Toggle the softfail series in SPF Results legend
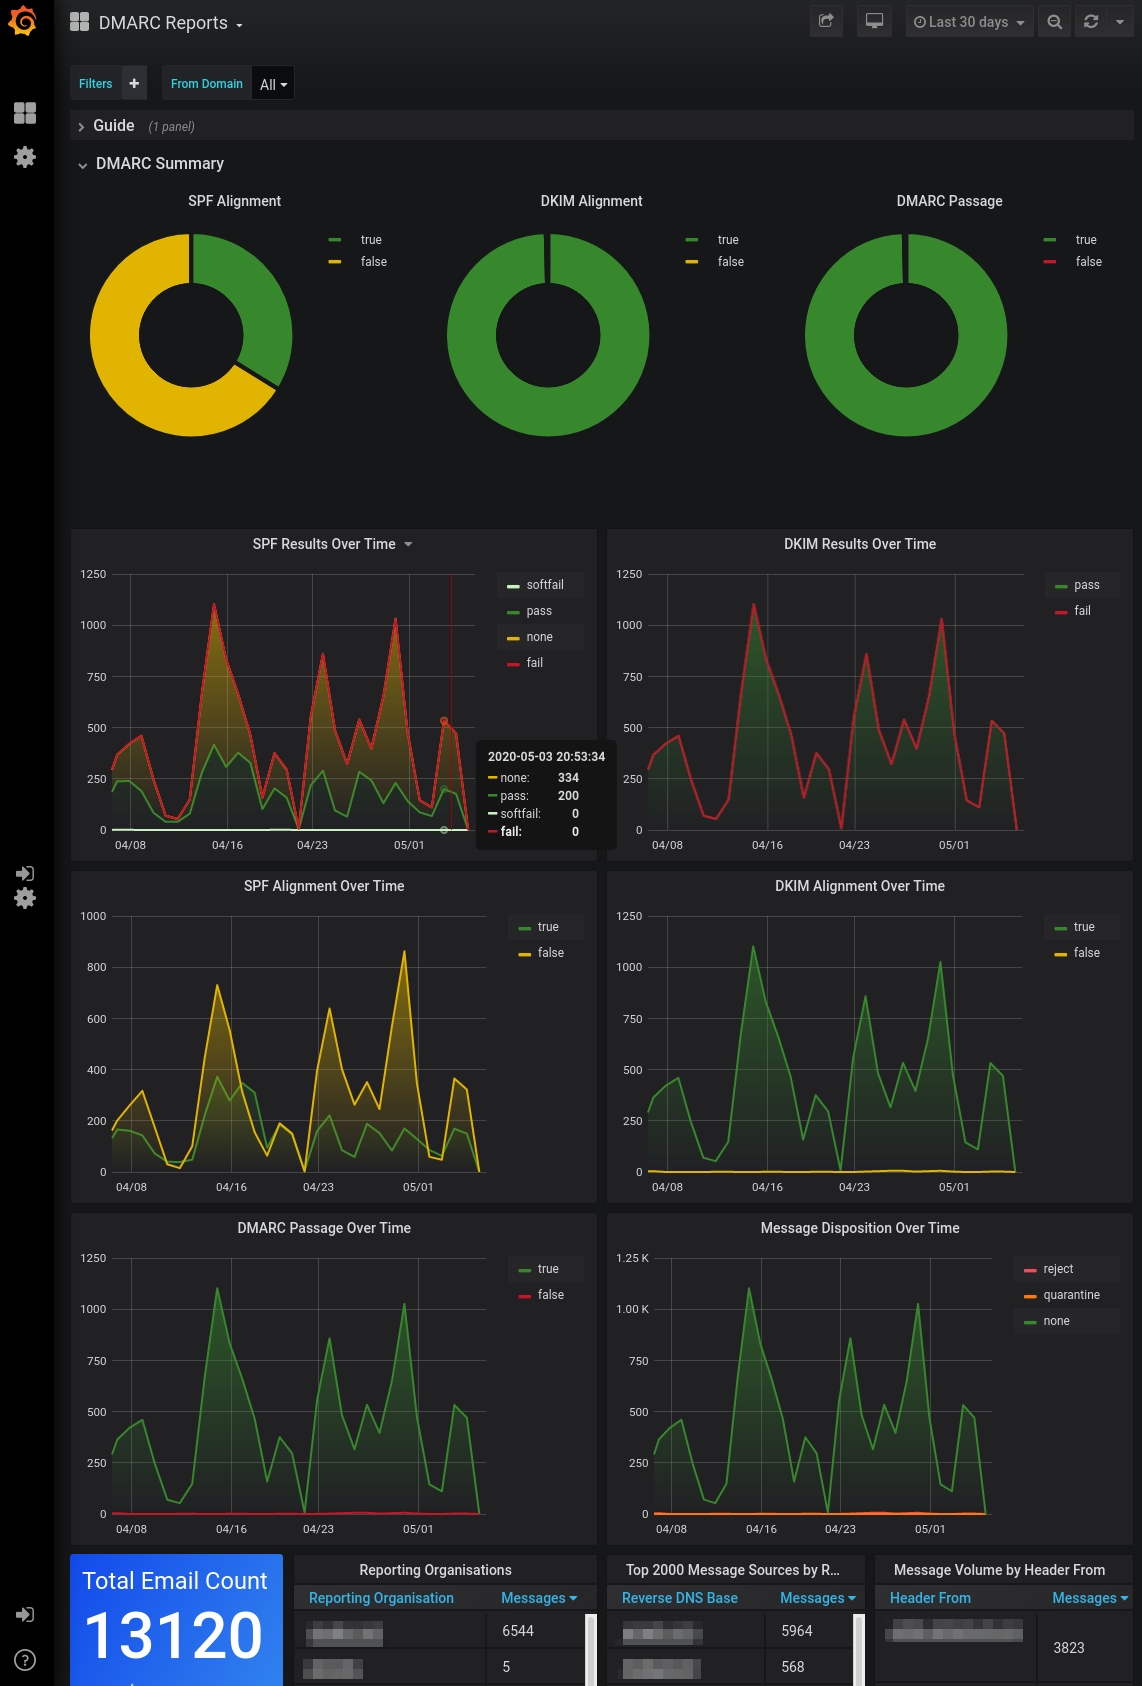Image resolution: width=1142 pixels, height=1686 pixels. [544, 585]
